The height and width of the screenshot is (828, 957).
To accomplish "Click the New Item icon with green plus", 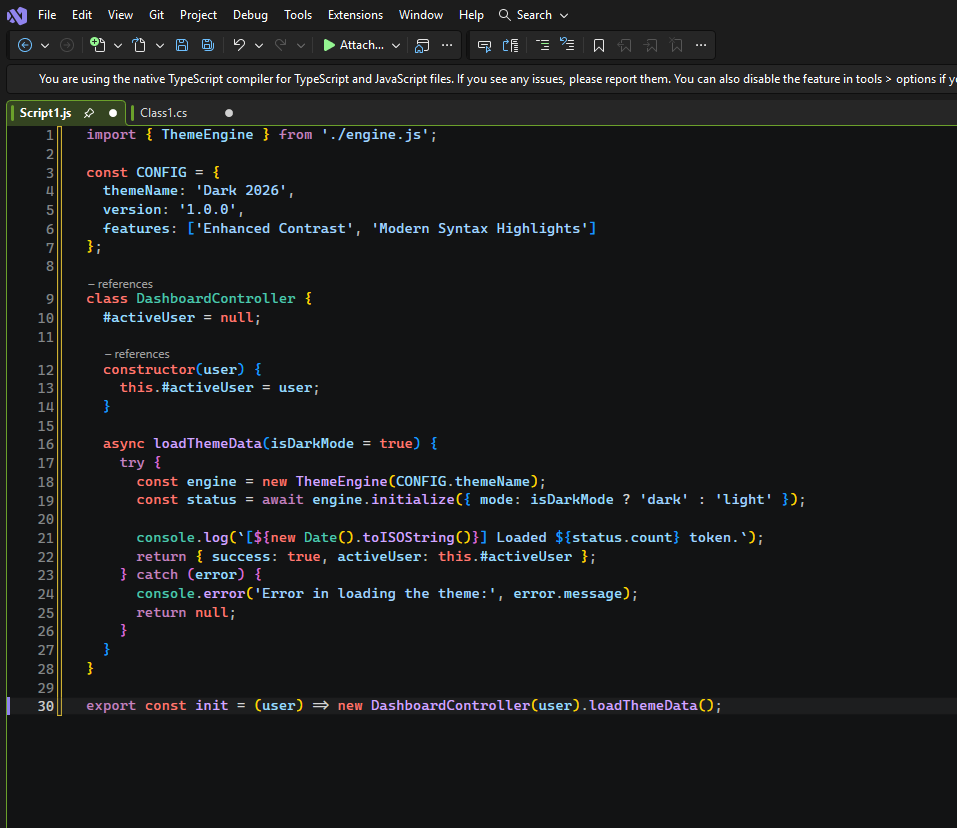I will click(98, 45).
